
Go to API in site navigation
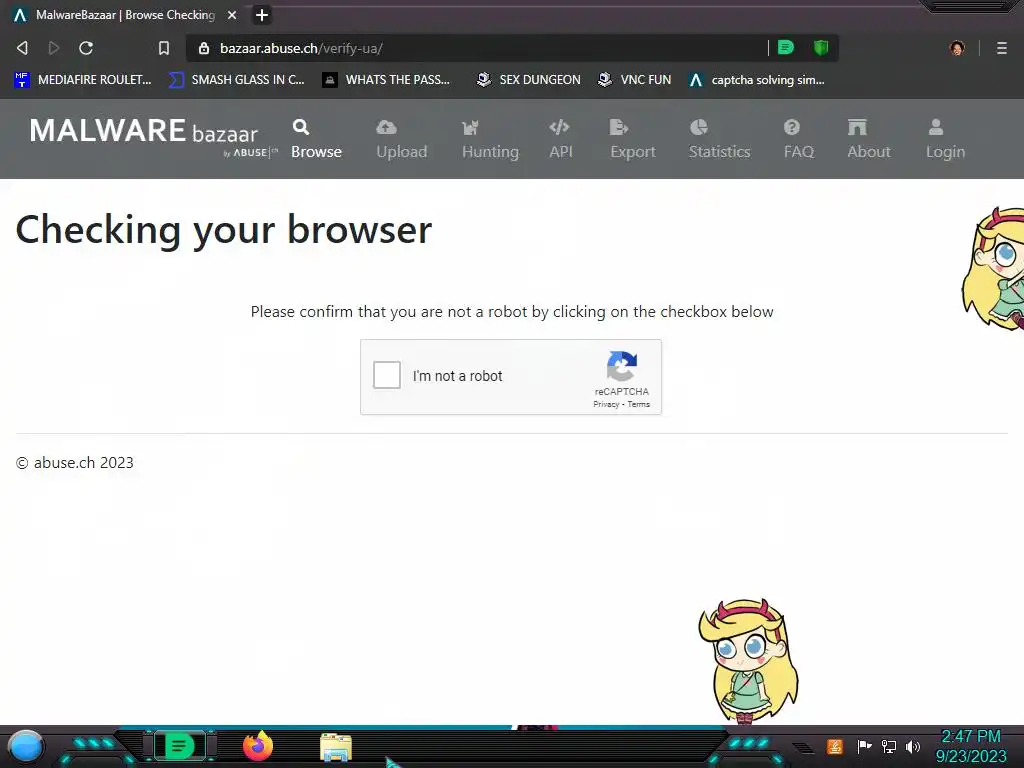coord(560,138)
